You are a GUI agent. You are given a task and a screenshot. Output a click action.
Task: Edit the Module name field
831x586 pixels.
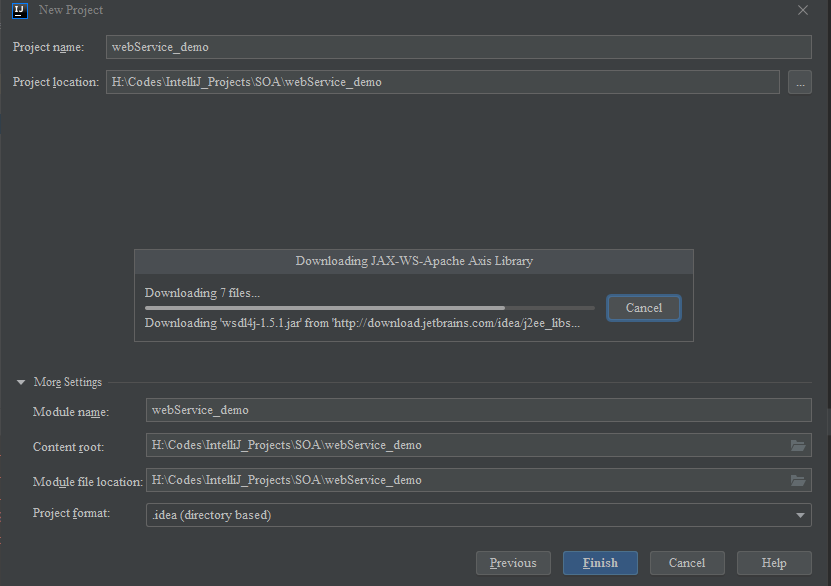pos(479,410)
